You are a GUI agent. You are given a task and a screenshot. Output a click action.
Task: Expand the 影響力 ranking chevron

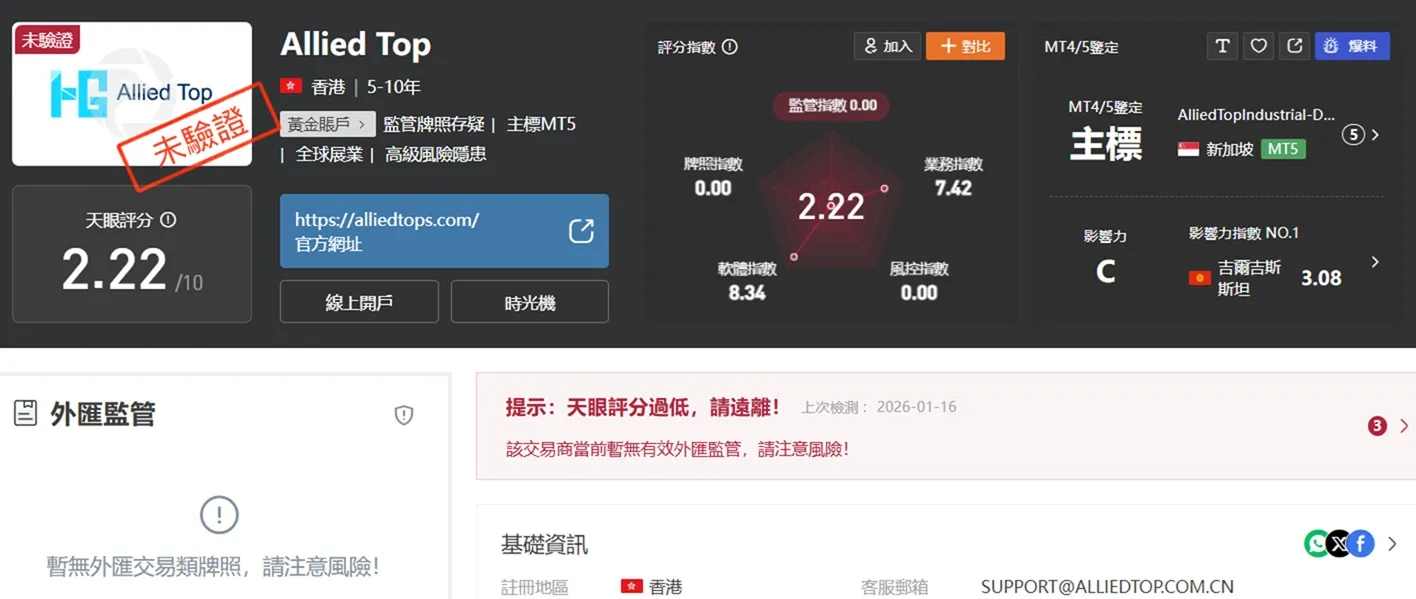[x=1376, y=262]
